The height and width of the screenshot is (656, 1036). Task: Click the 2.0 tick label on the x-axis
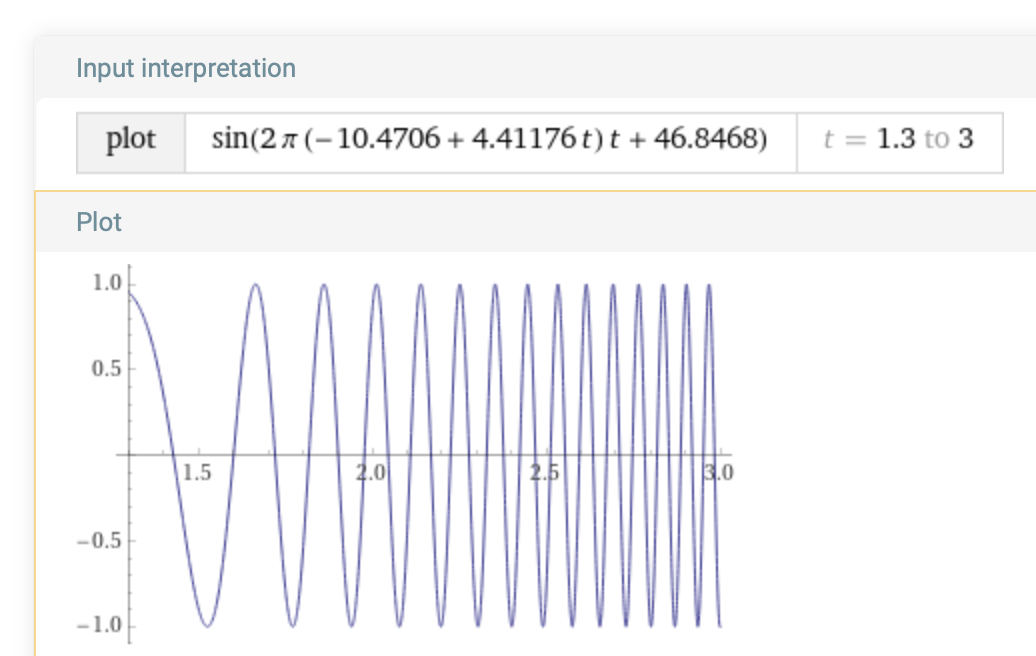coord(372,472)
